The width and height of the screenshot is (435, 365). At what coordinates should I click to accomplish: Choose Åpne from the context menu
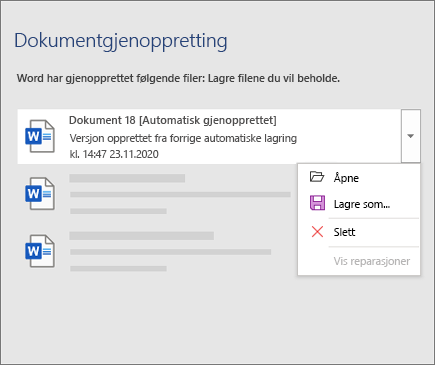[359, 178]
